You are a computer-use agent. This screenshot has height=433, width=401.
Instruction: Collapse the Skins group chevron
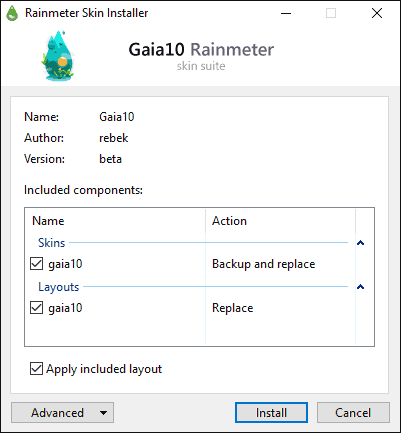pyautogui.click(x=360, y=243)
